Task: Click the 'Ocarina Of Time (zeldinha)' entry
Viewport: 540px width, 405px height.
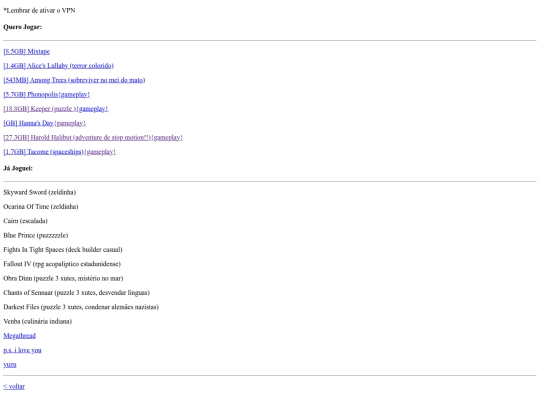Action: pyautogui.click(x=41, y=207)
